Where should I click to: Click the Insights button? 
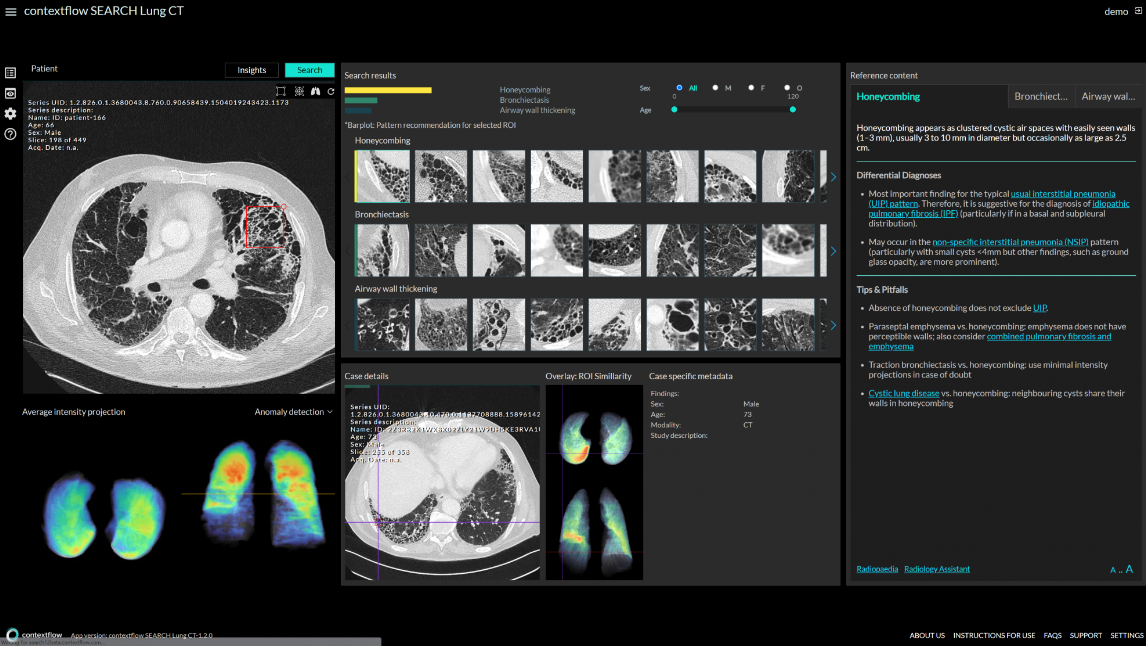click(252, 70)
